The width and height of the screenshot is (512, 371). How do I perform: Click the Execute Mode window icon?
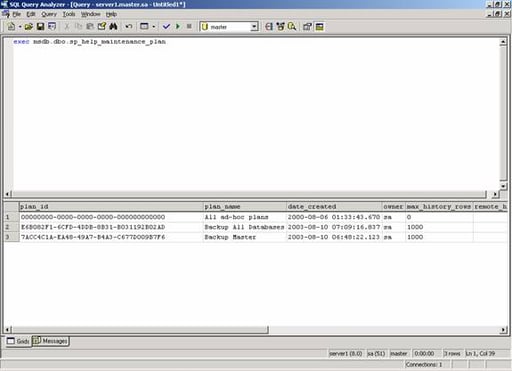pos(144,27)
